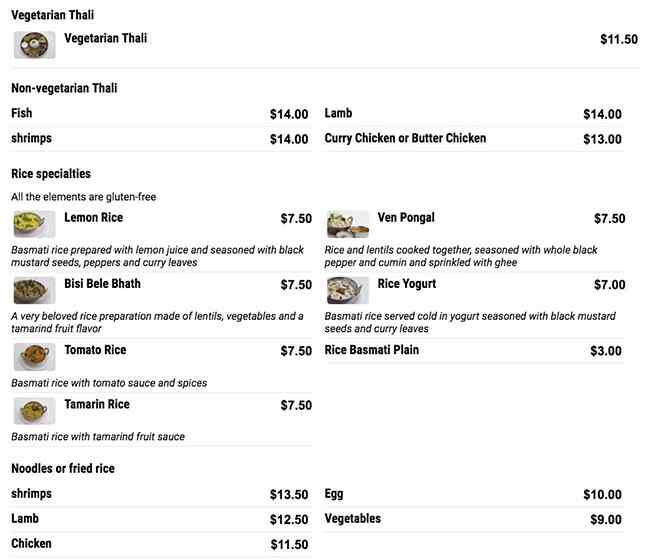
Task: Select Rice Basmati Plain item
Action: click(x=372, y=350)
